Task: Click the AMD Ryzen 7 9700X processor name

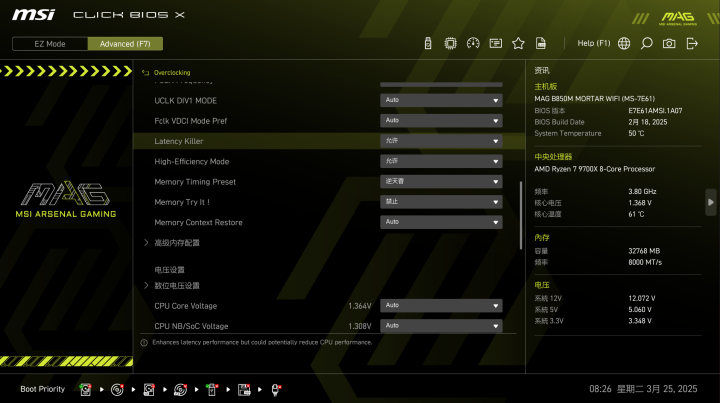Action: (595, 169)
